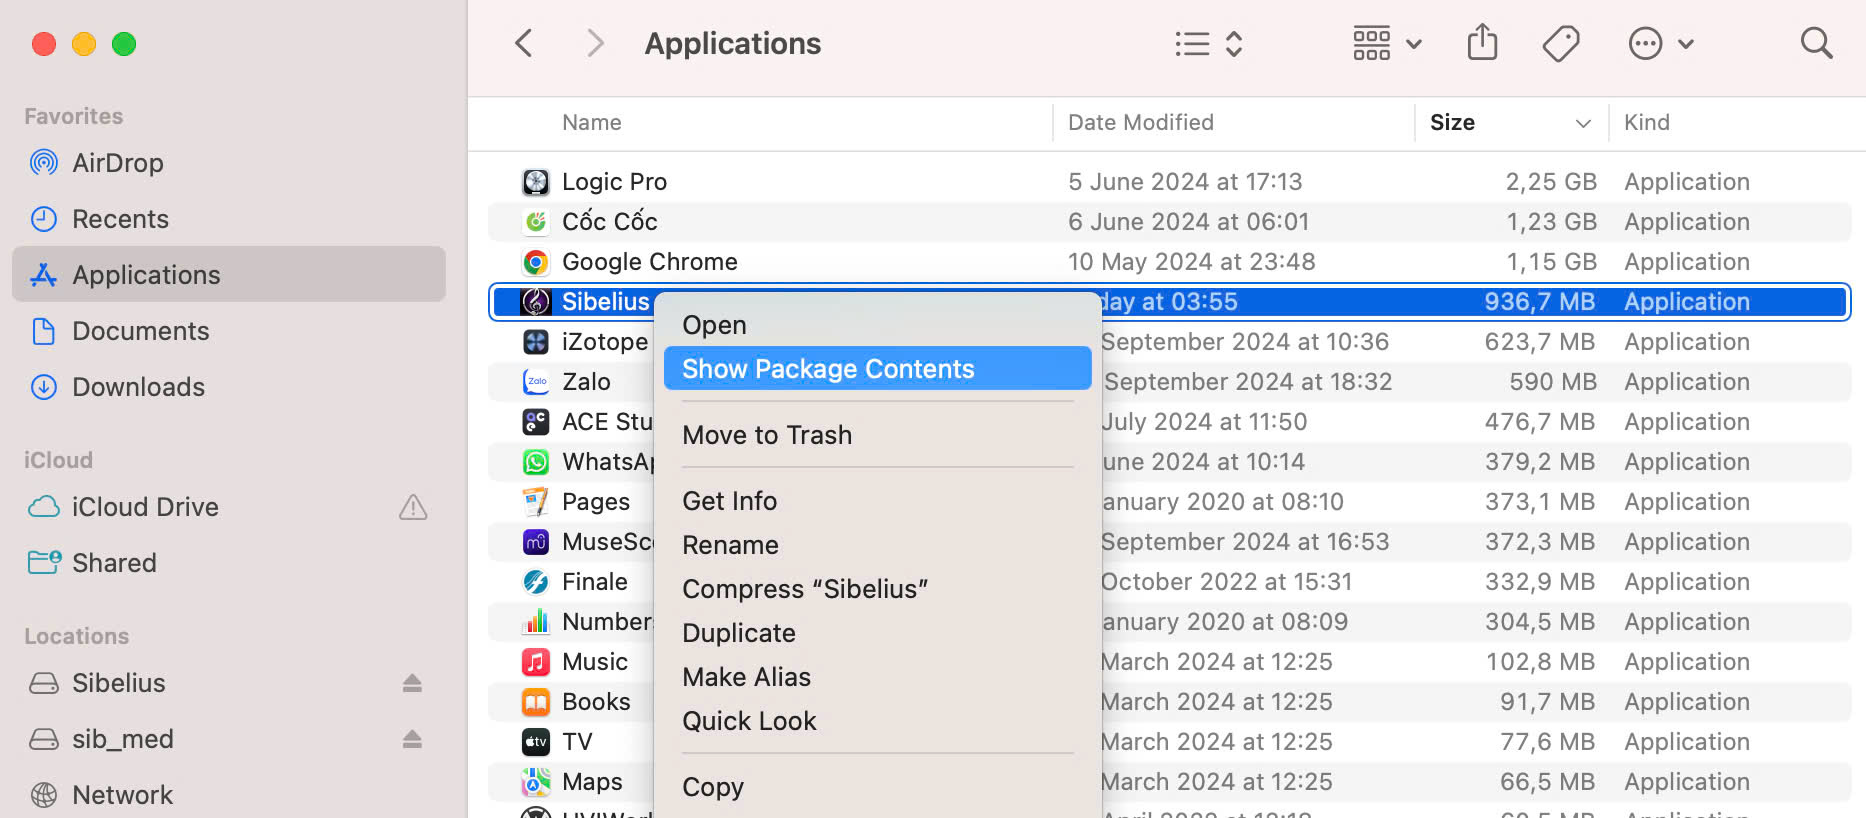Open the Finder search icon
This screenshot has width=1866, height=818.
1816,43
